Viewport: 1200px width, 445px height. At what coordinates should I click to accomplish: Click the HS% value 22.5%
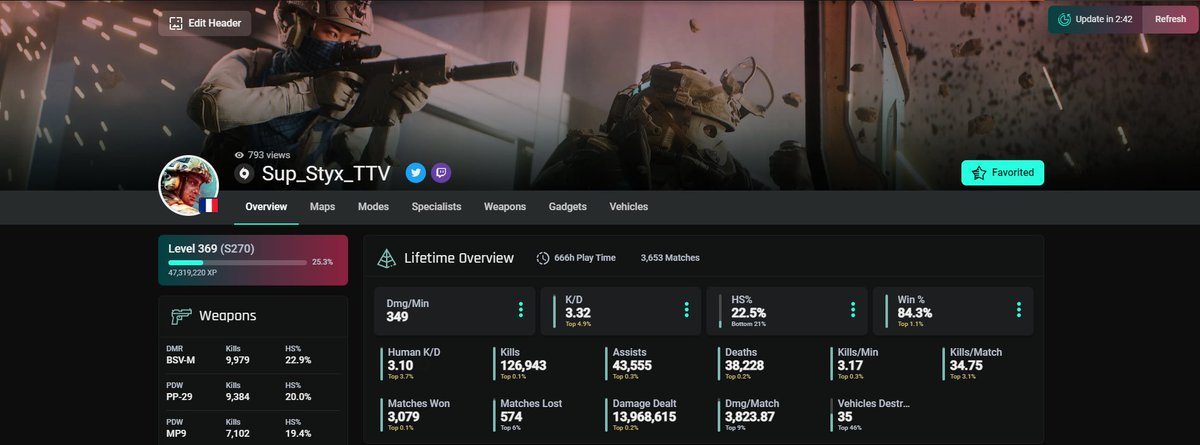pos(748,313)
